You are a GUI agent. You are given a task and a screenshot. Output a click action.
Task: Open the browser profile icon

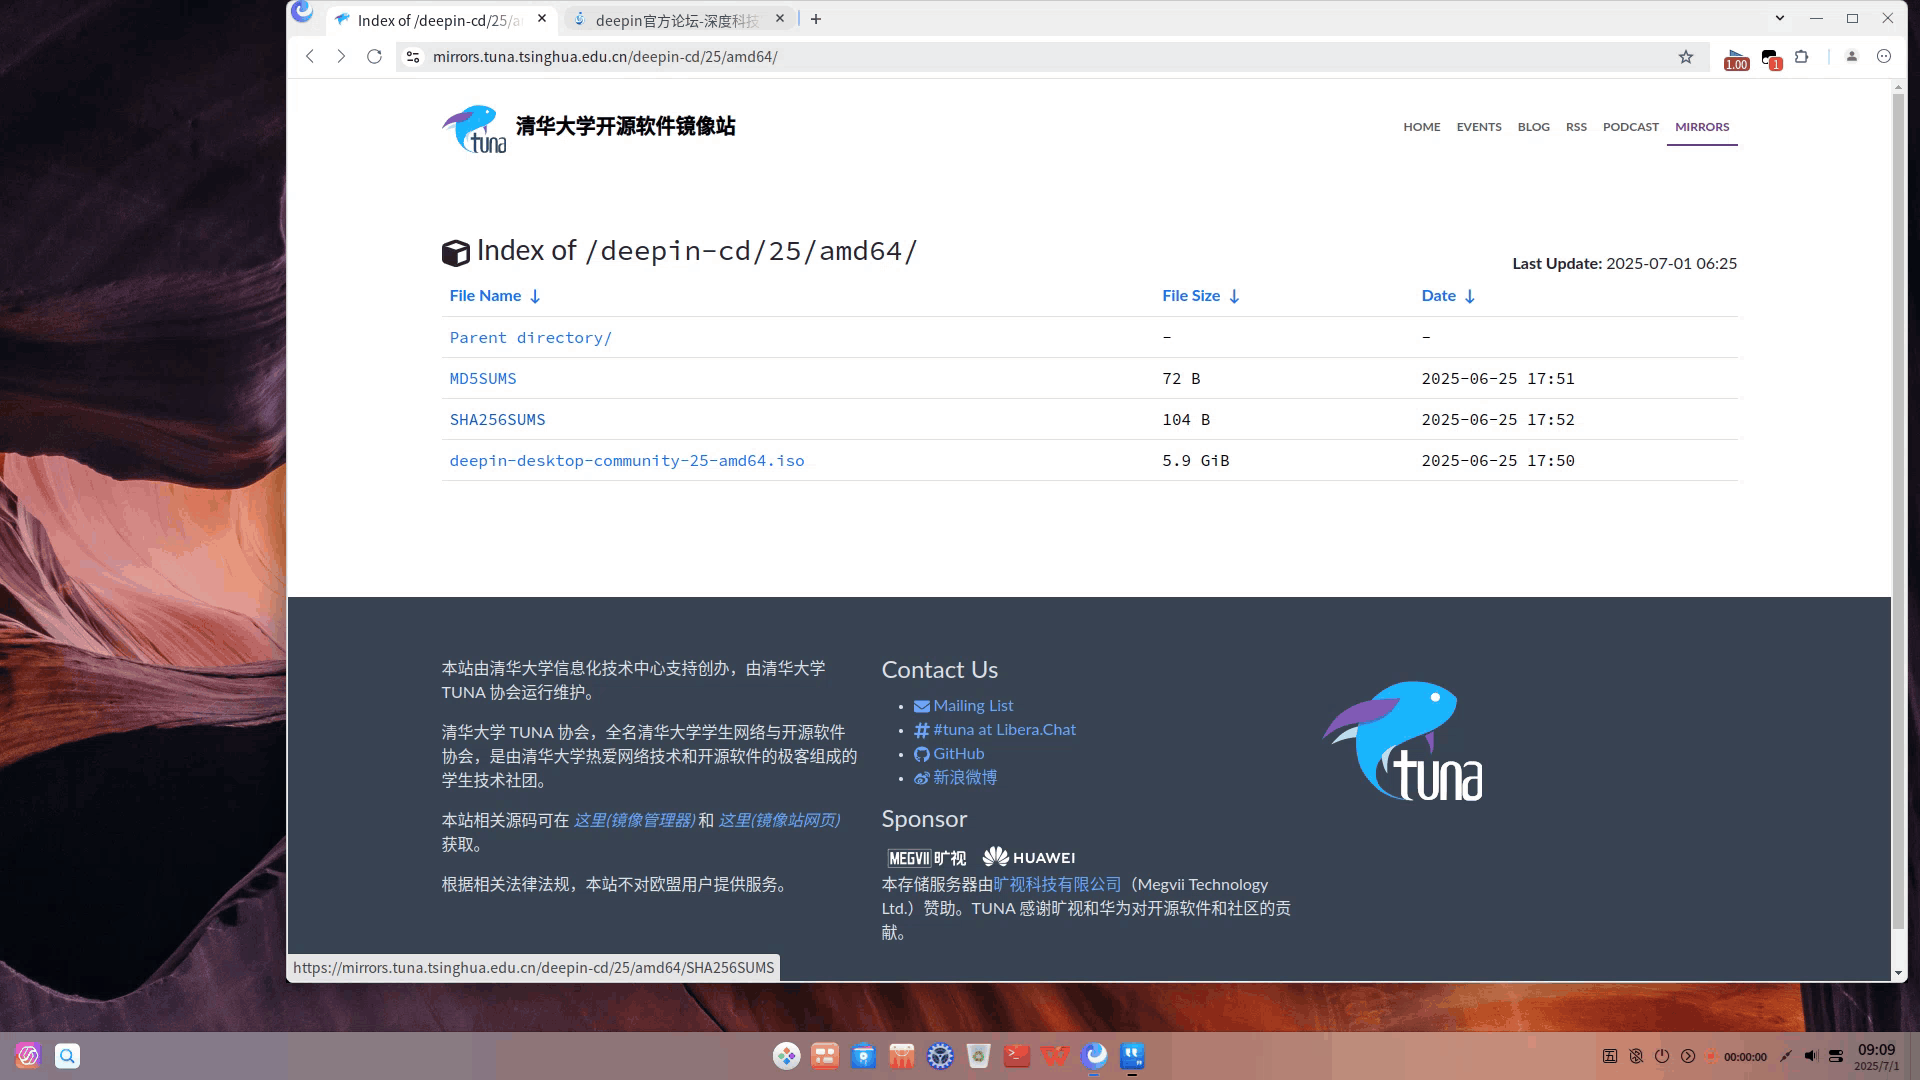point(1852,57)
